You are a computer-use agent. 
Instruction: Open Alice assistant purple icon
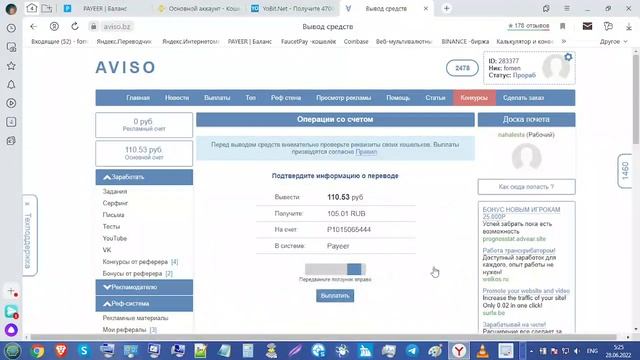coord(11,329)
